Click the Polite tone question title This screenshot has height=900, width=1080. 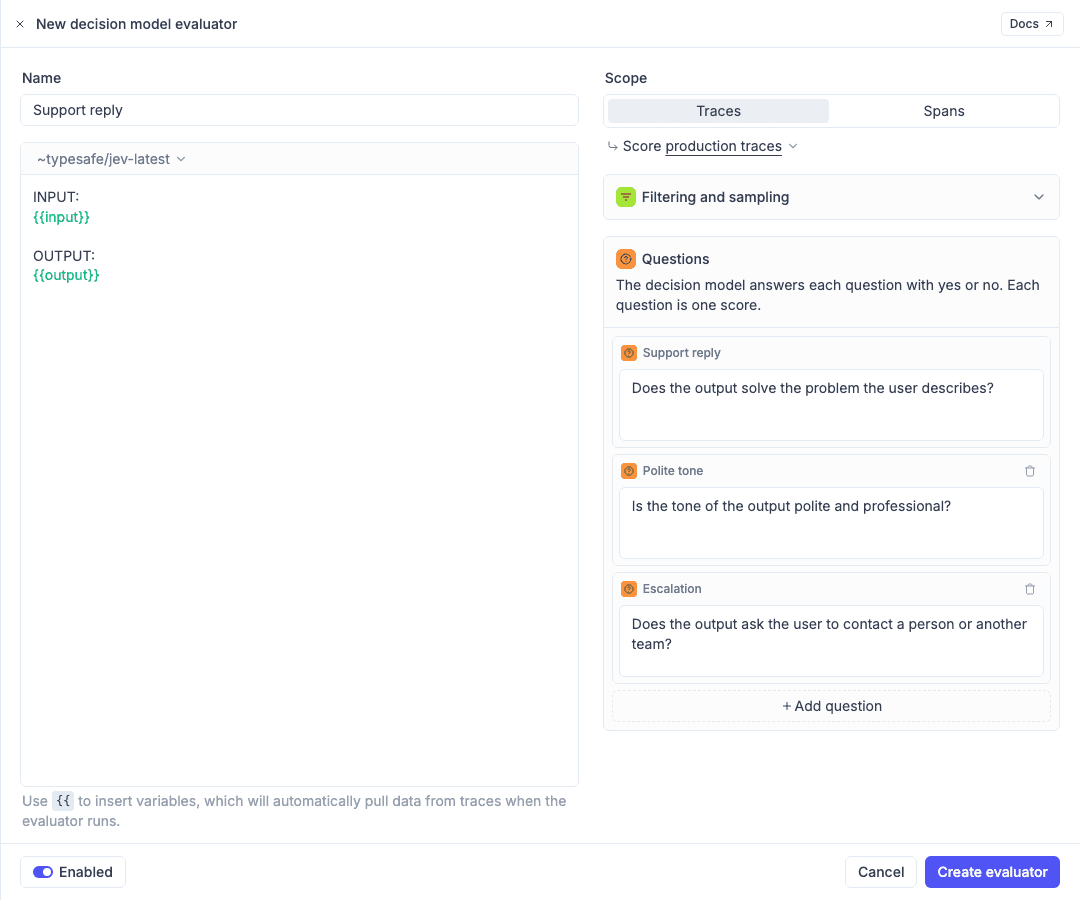(672, 471)
